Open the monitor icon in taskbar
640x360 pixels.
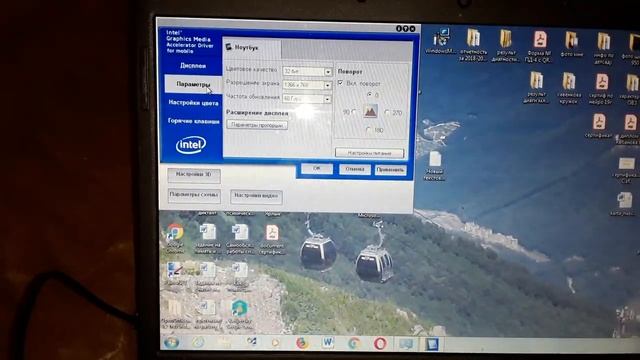pos(406,344)
